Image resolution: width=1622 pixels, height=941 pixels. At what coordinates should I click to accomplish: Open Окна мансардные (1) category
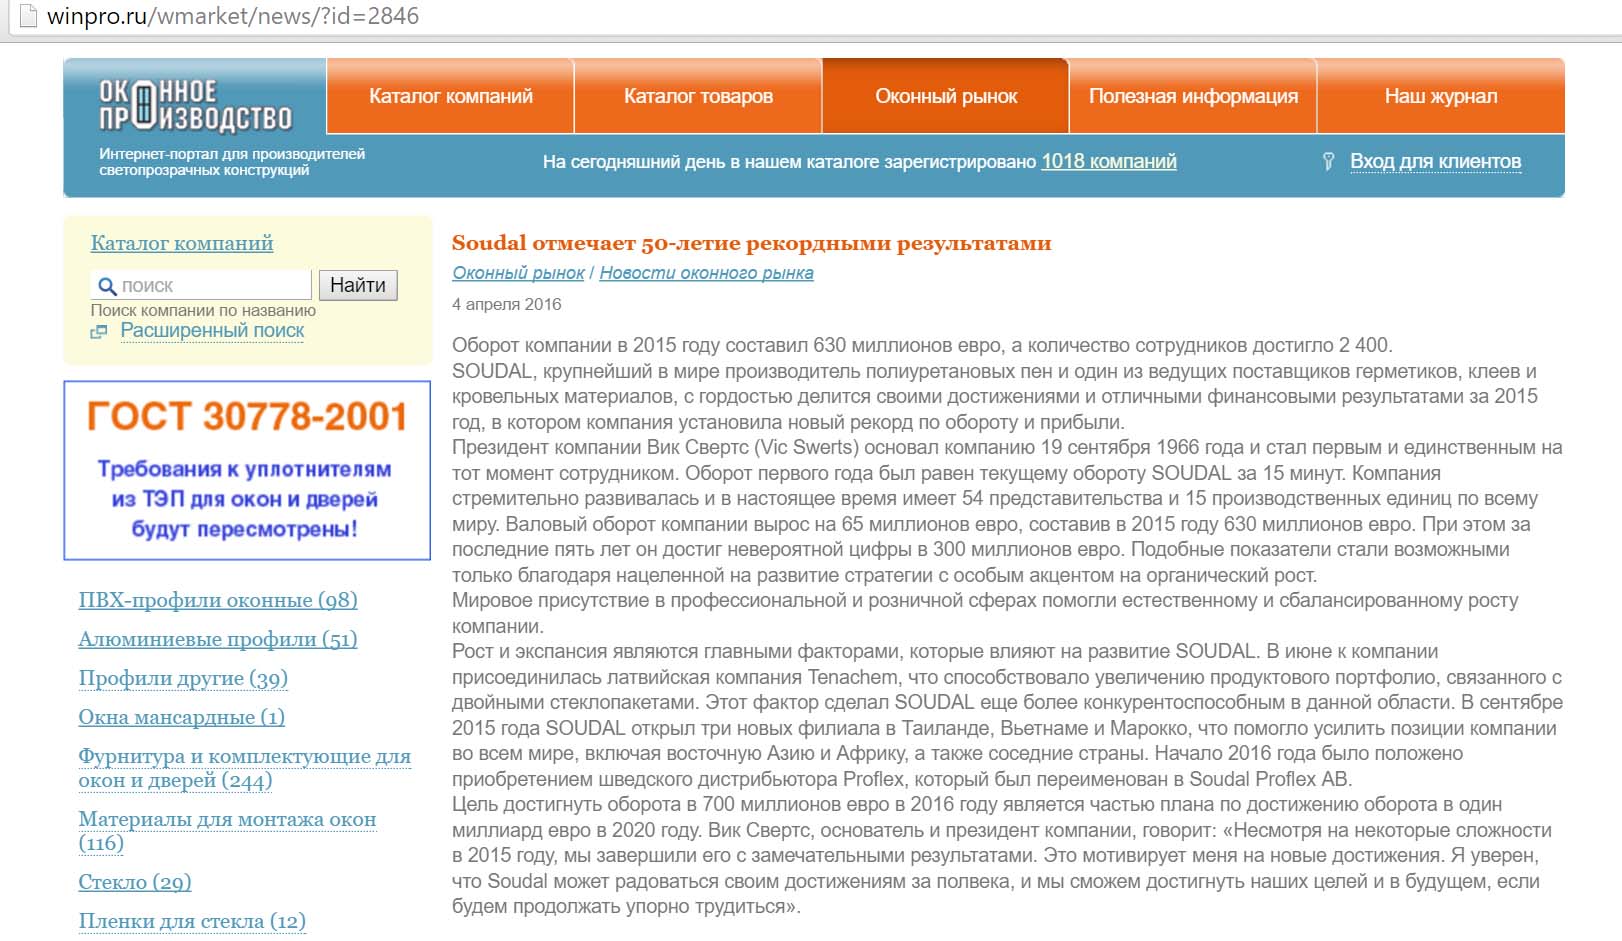[x=182, y=717]
